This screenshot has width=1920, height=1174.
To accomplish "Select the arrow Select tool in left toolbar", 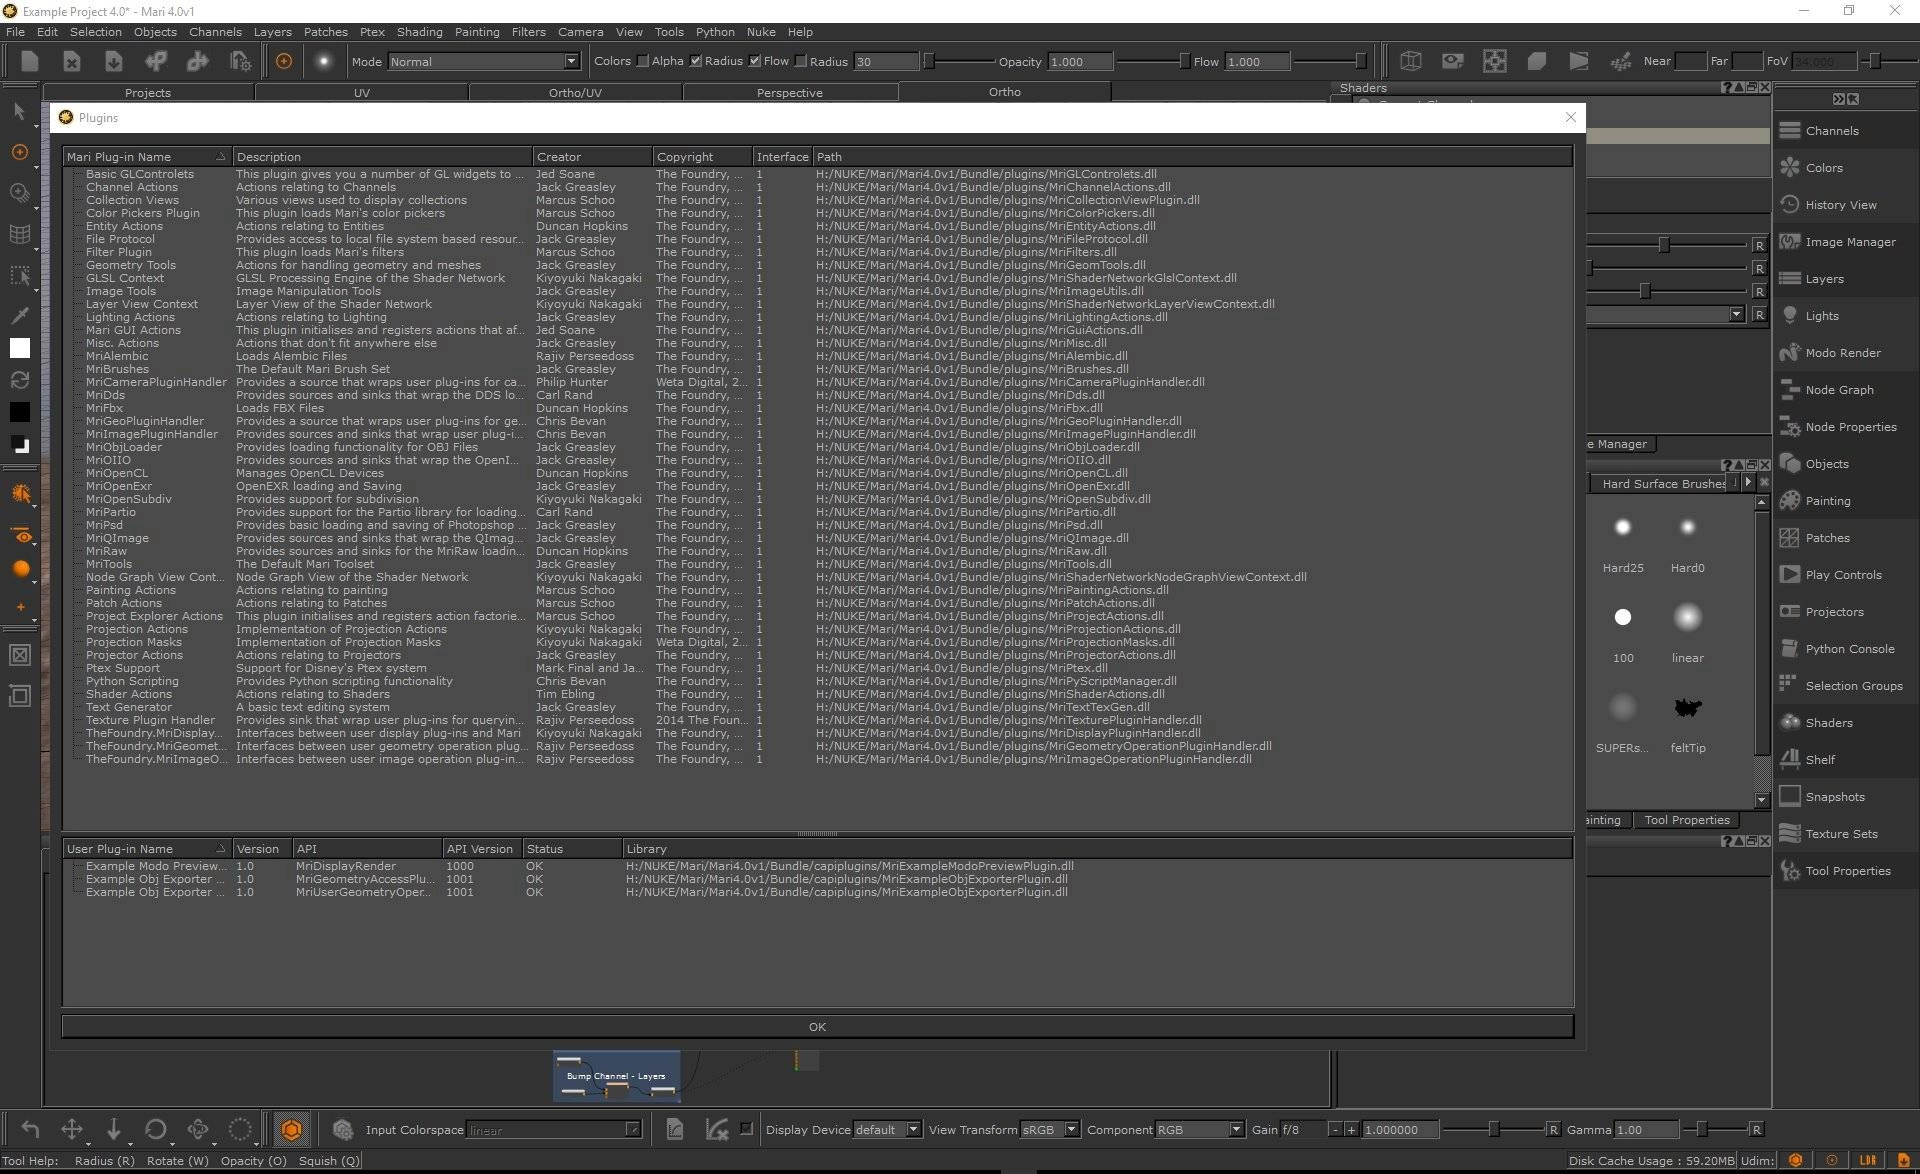I will pos(19,111).
